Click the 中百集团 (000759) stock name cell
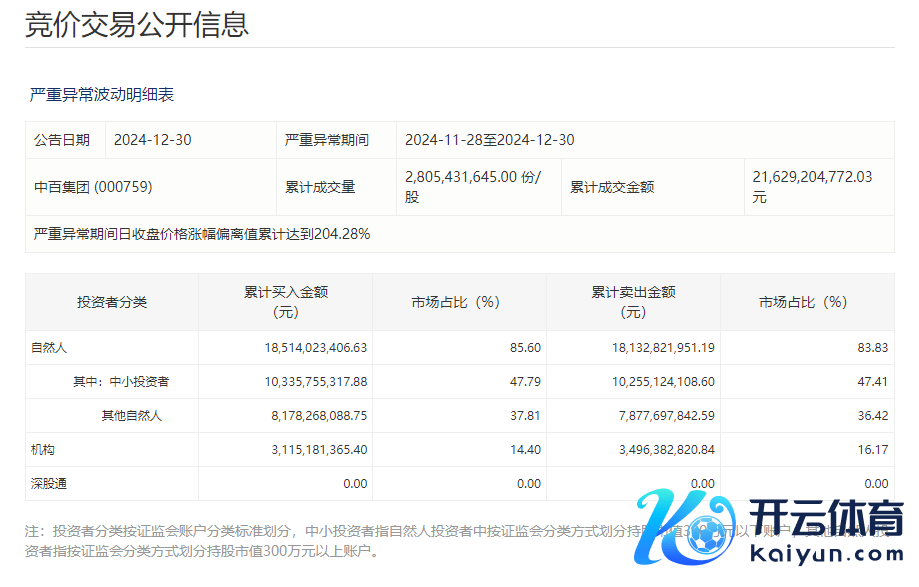919x587 pixels. pos(93,187)
